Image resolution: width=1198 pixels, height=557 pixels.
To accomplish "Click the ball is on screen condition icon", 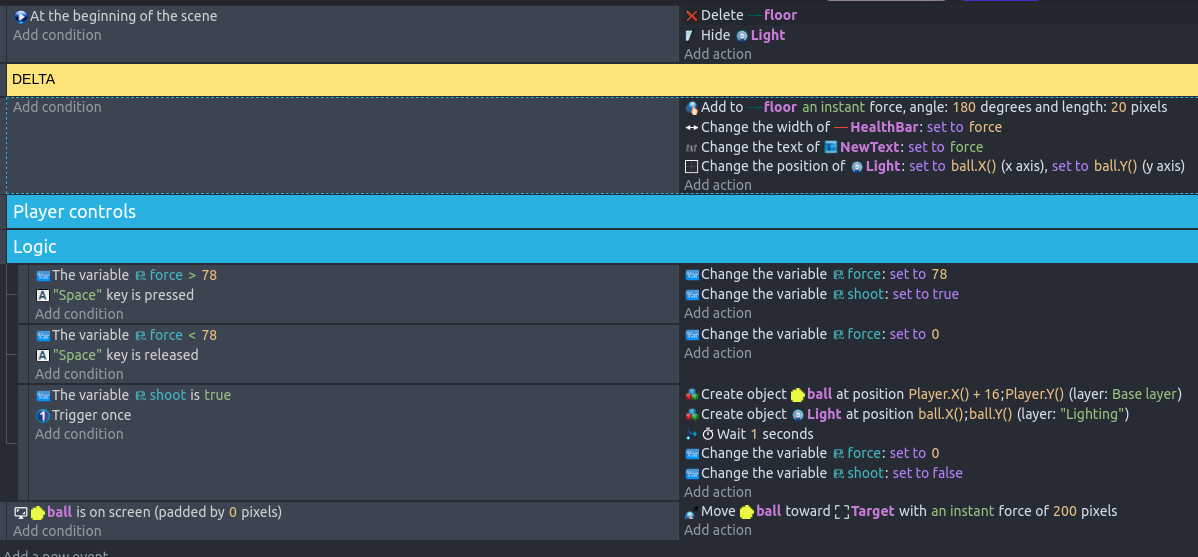I will pyautogui.click(x=20, y=512).
